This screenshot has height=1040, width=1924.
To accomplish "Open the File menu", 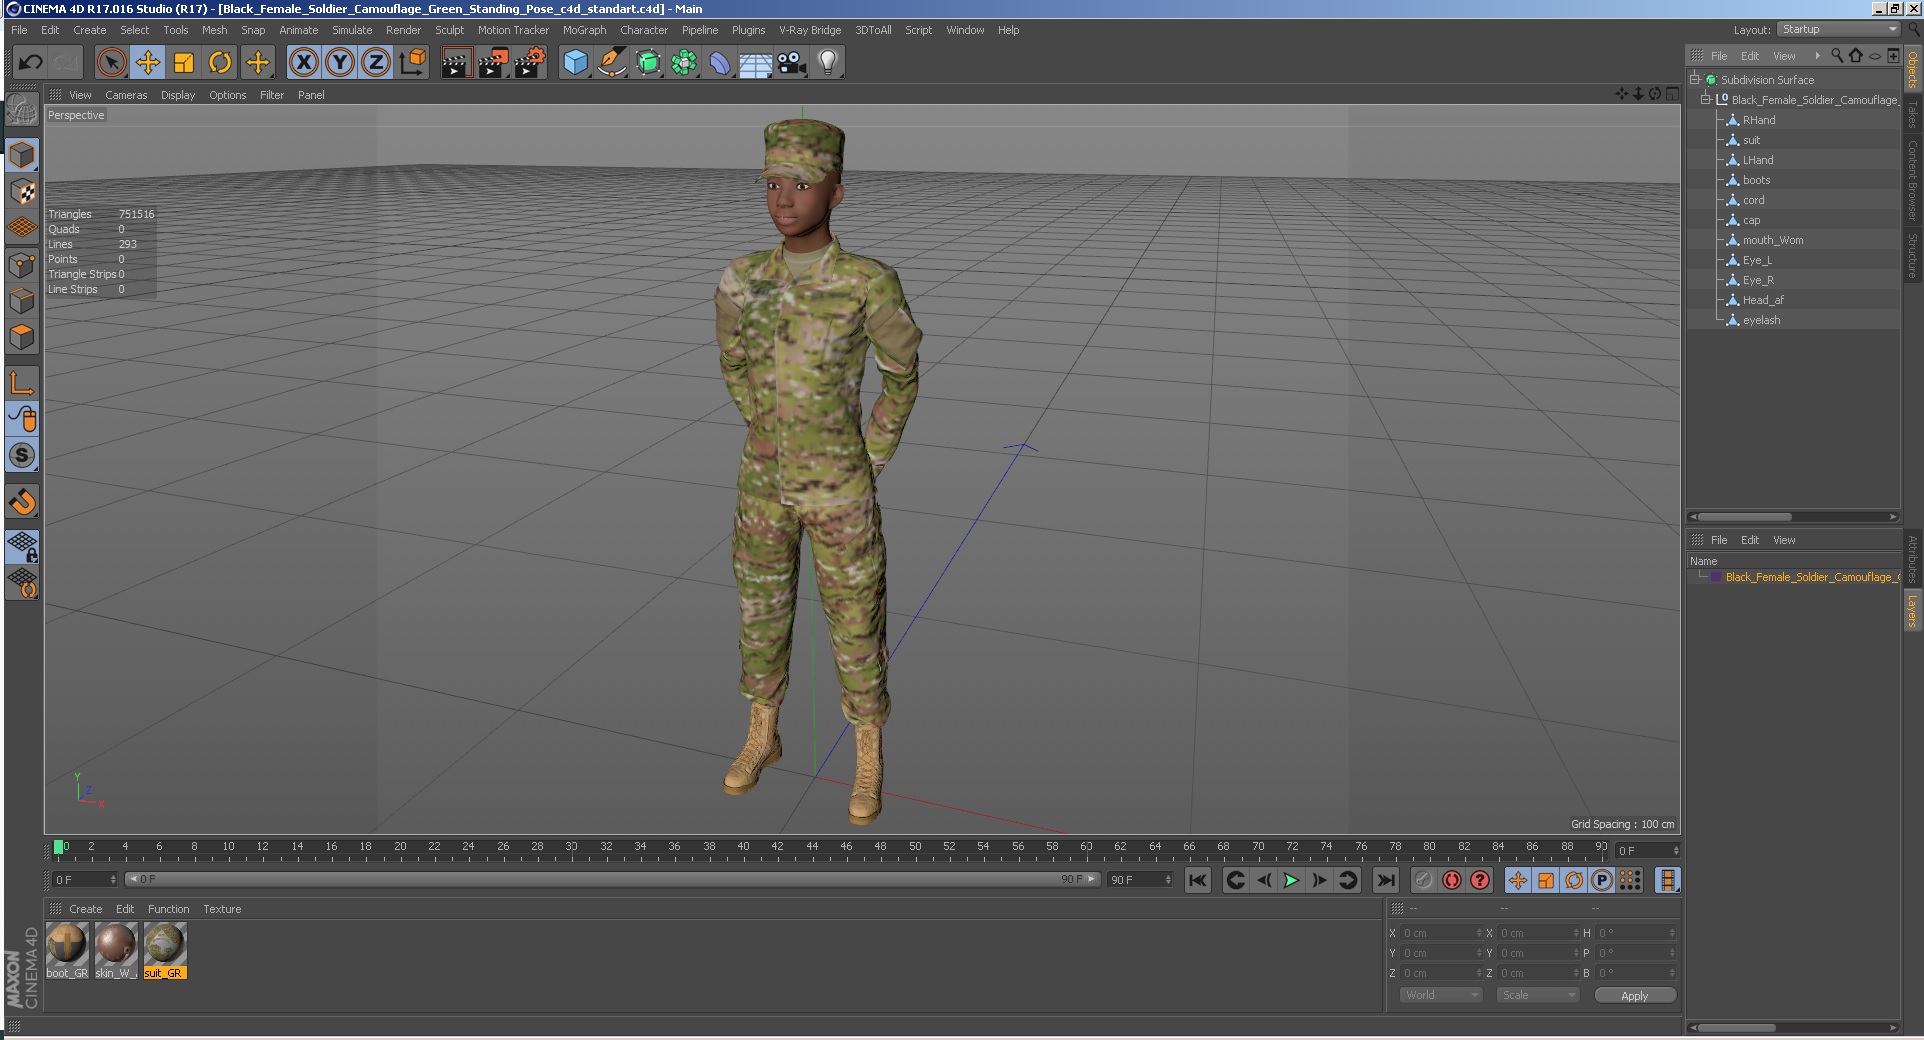I will click(x=19, y=30).
